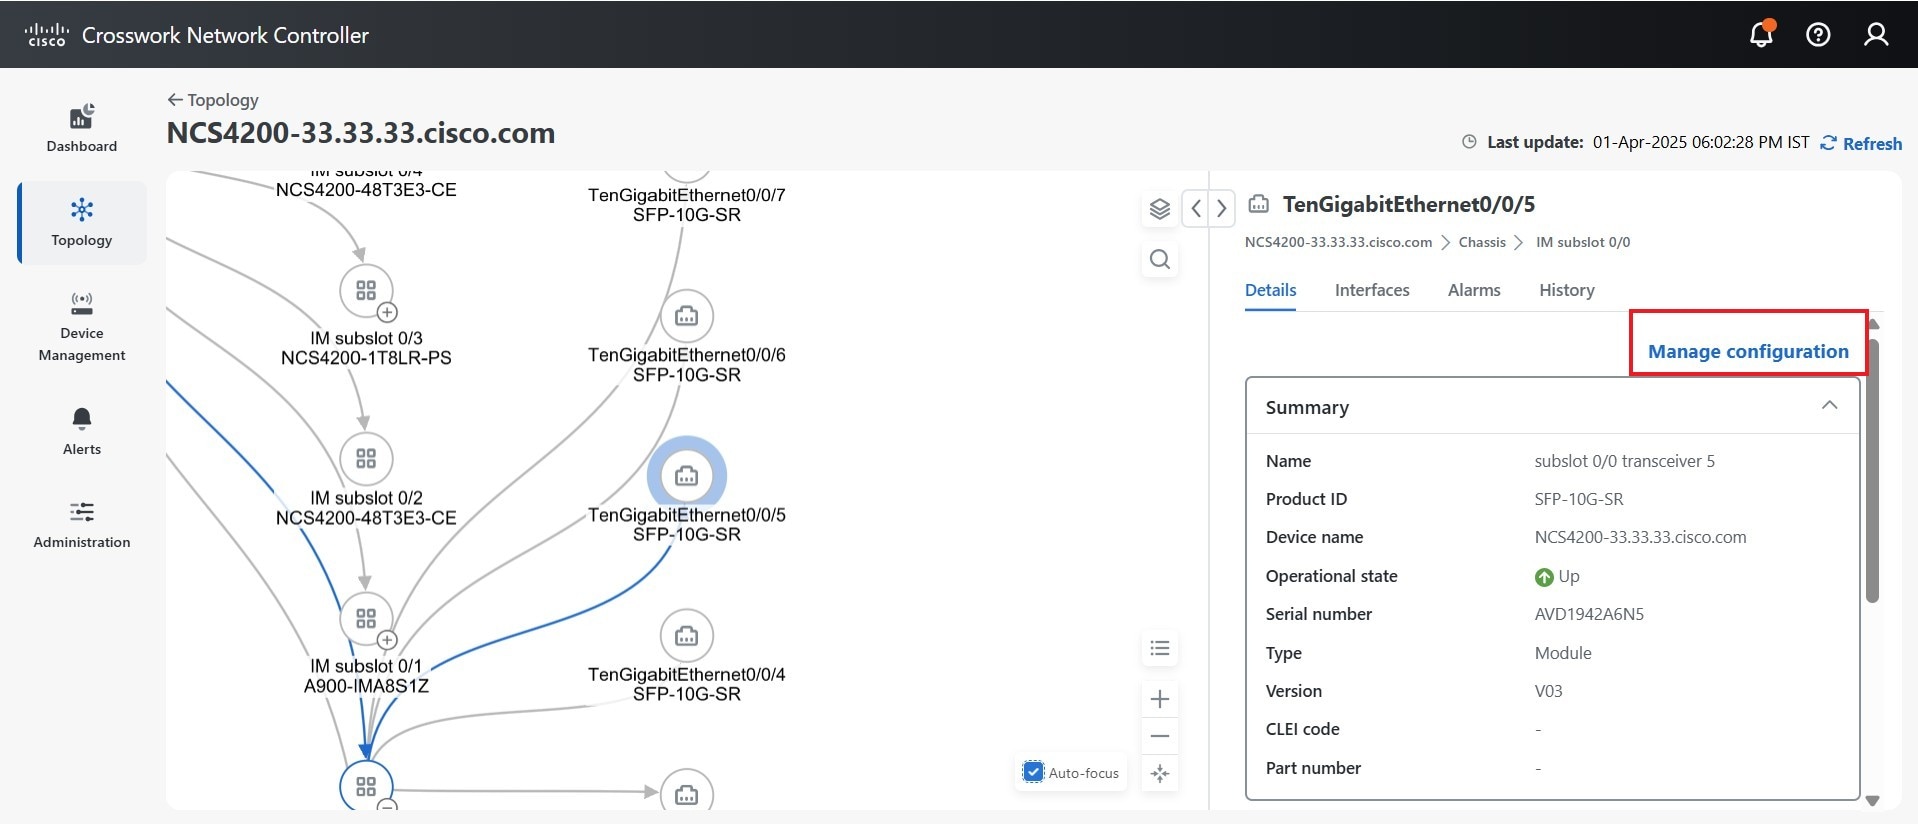This screenshot has height=825, width=1918.
Task: Select Topology in the sidebar
Action: [x=82, y=222]
